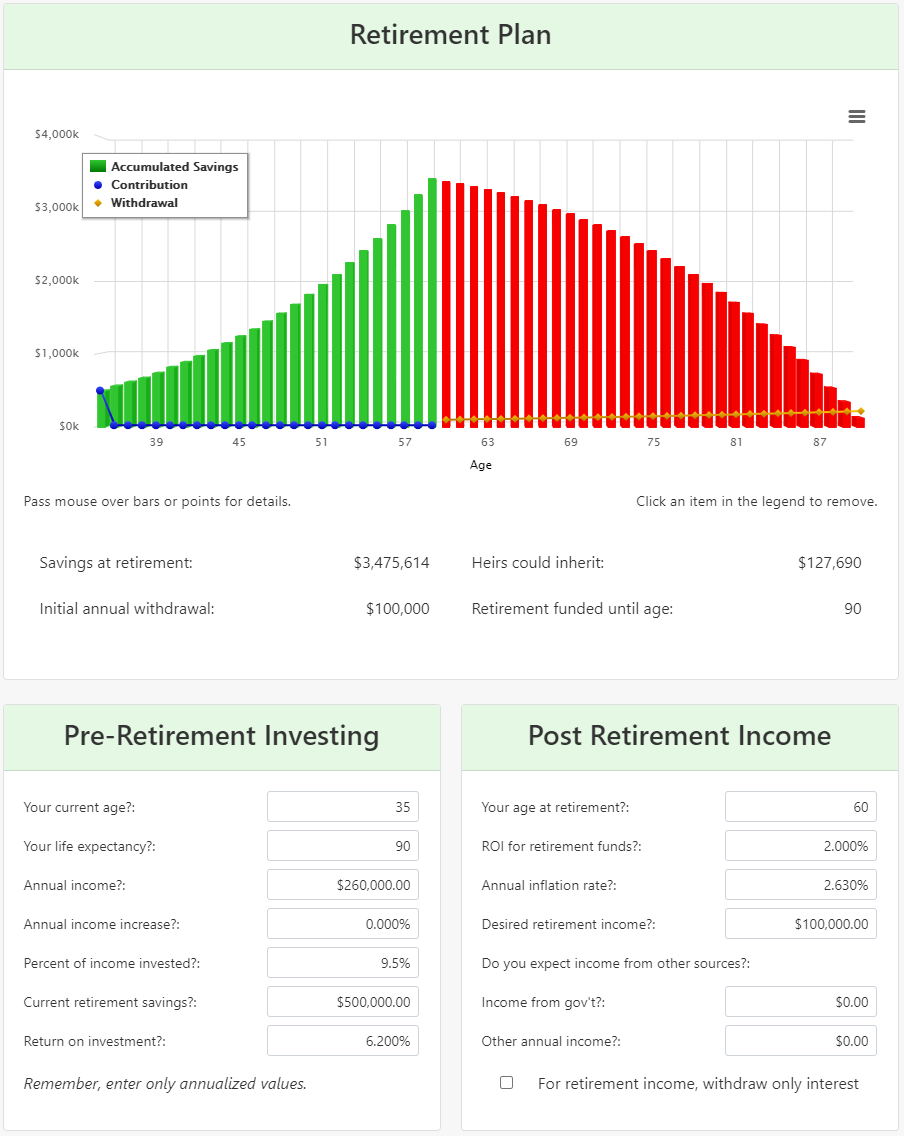The image size is (904, 1136).
Task: Click the first blue Contribution point at $500k
Action: pyautogui.click(x=100, y=390)
